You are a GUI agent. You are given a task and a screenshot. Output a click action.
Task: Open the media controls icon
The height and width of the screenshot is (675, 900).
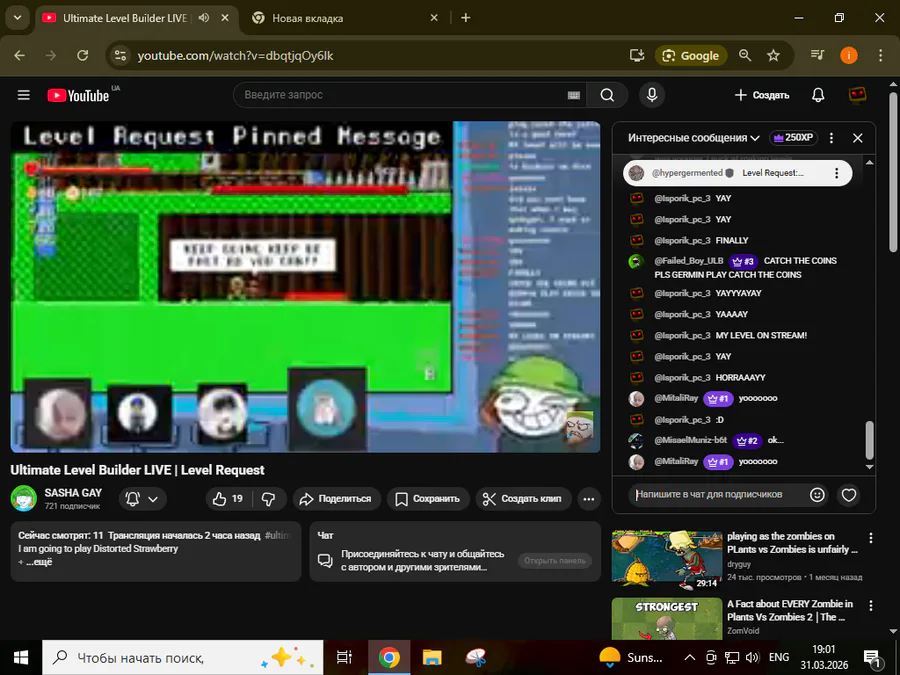[817, 56]
